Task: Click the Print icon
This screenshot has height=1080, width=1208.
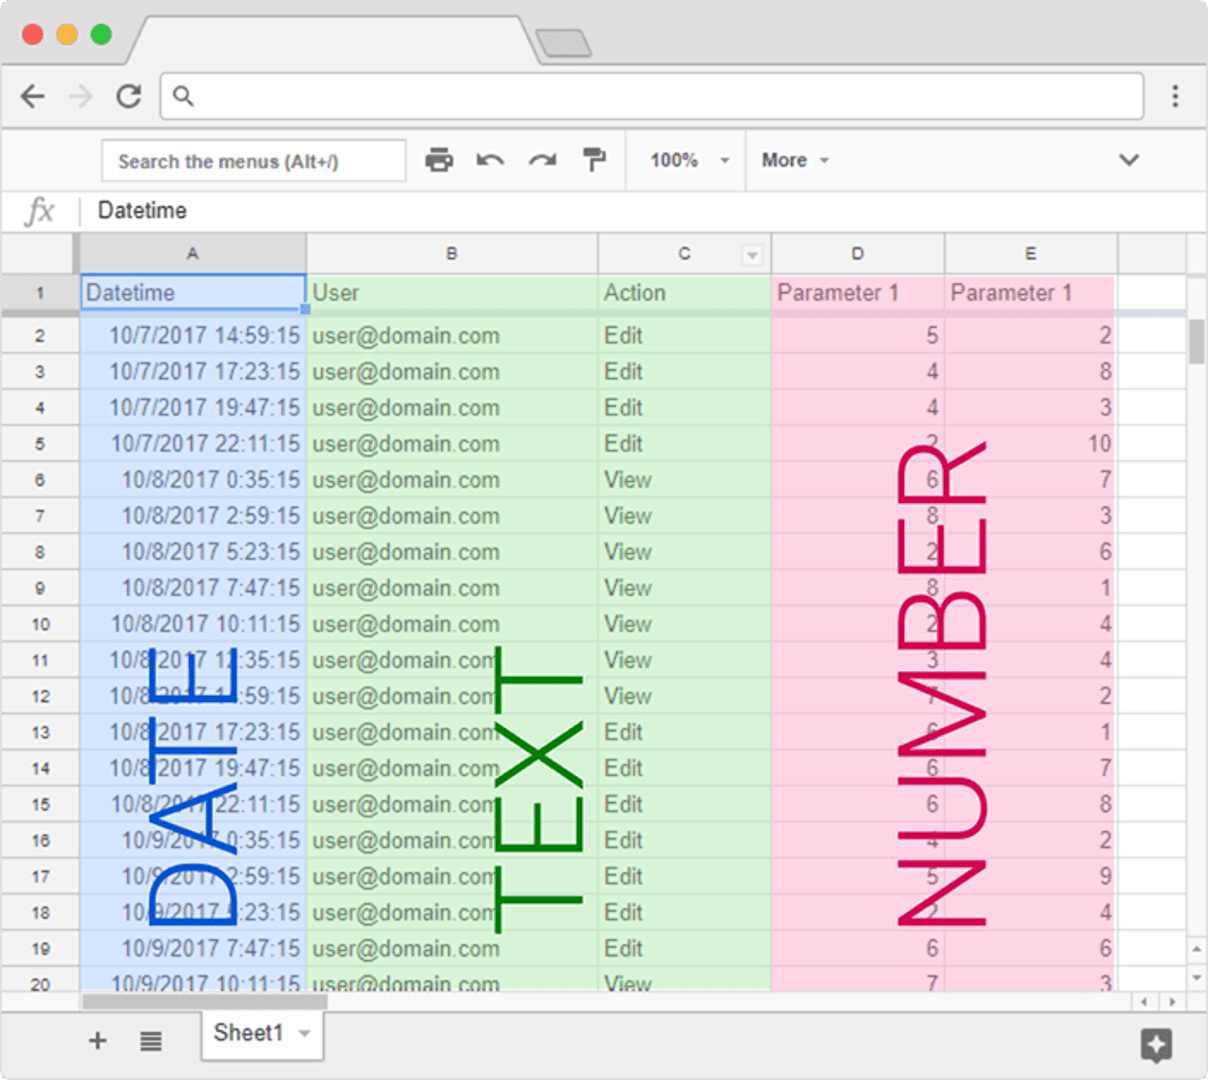Action: [x=439, y=160]
